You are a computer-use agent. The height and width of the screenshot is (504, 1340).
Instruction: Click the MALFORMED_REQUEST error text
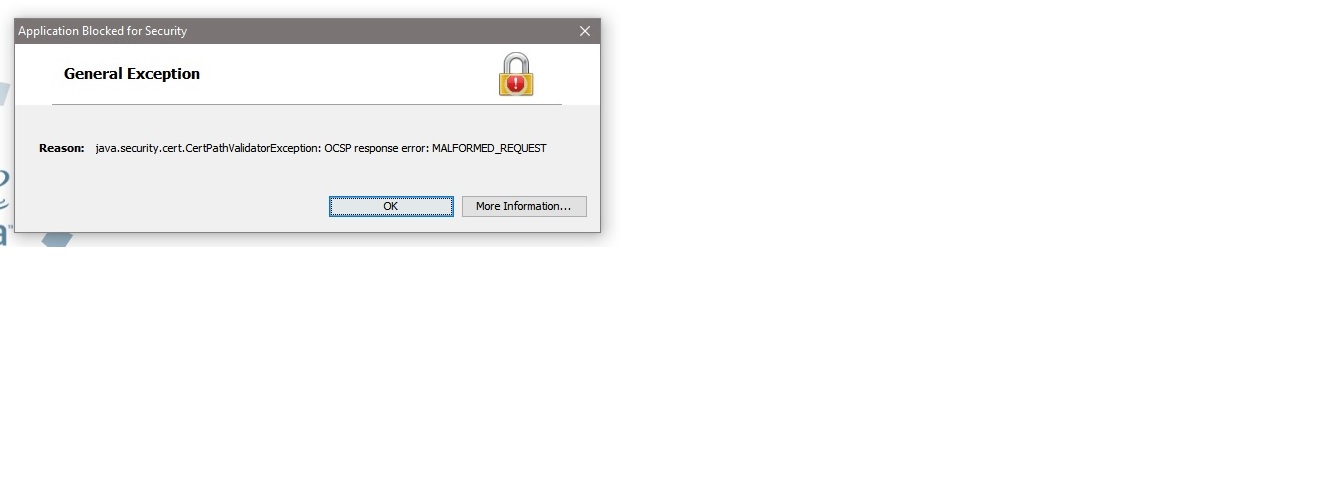pyautogui.click(x=489, y=148)
